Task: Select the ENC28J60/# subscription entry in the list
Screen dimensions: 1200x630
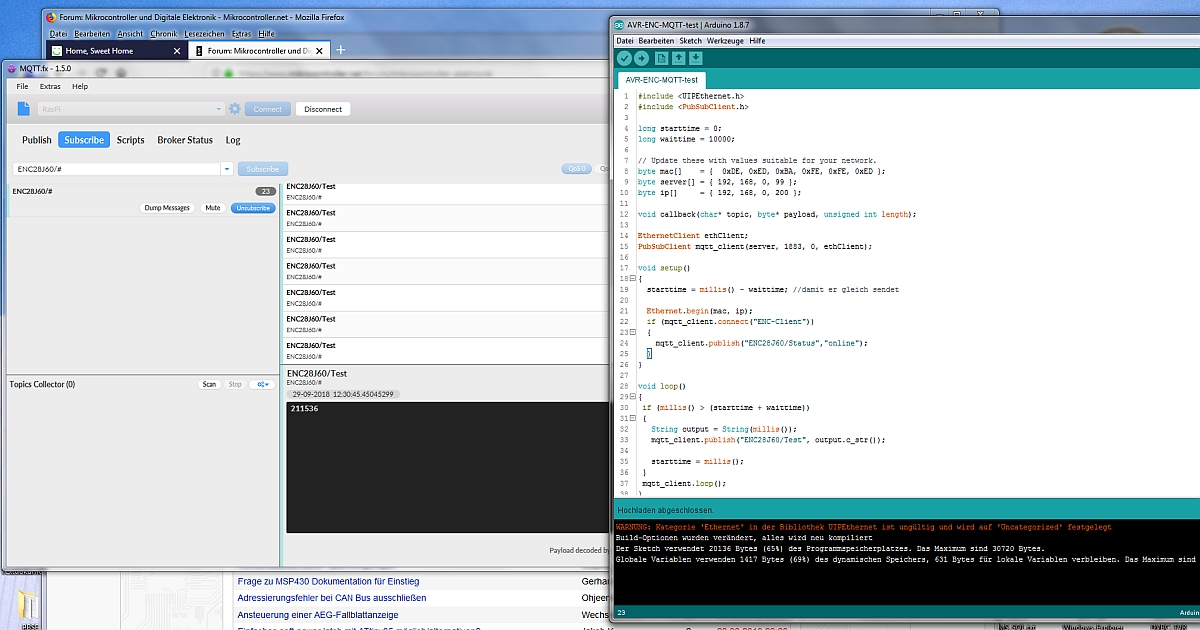Action: pos(143,199)
